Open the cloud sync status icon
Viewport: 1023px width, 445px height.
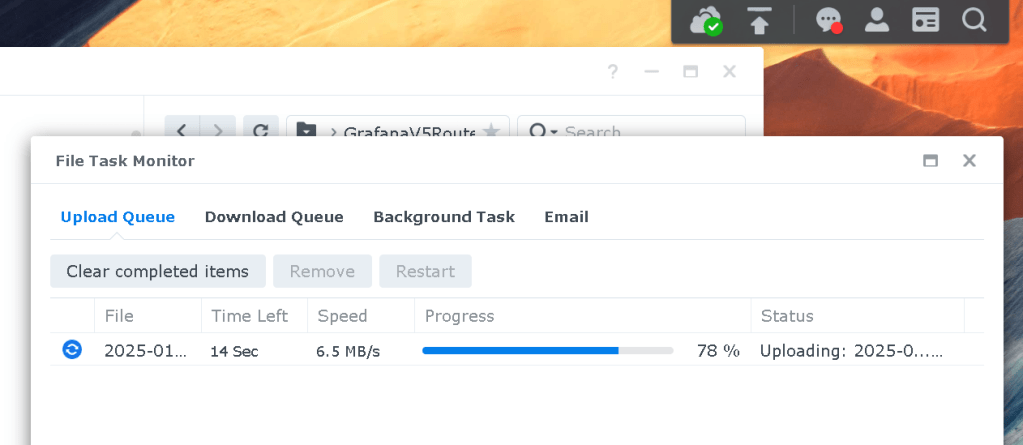[706, 21]
